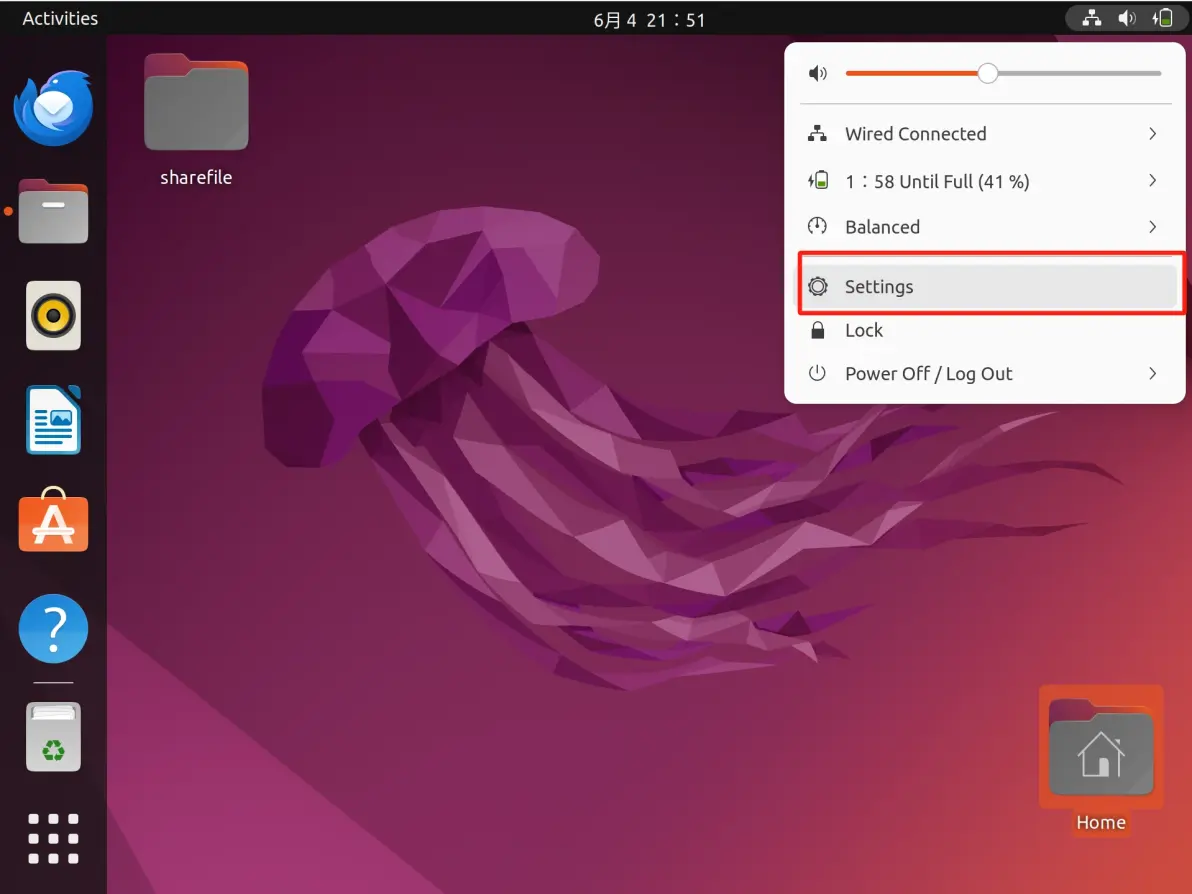This screenshot has width=1192, height=894.
Task: Expand the Wired Connected submenu arrow
Action: (1152, 134)
